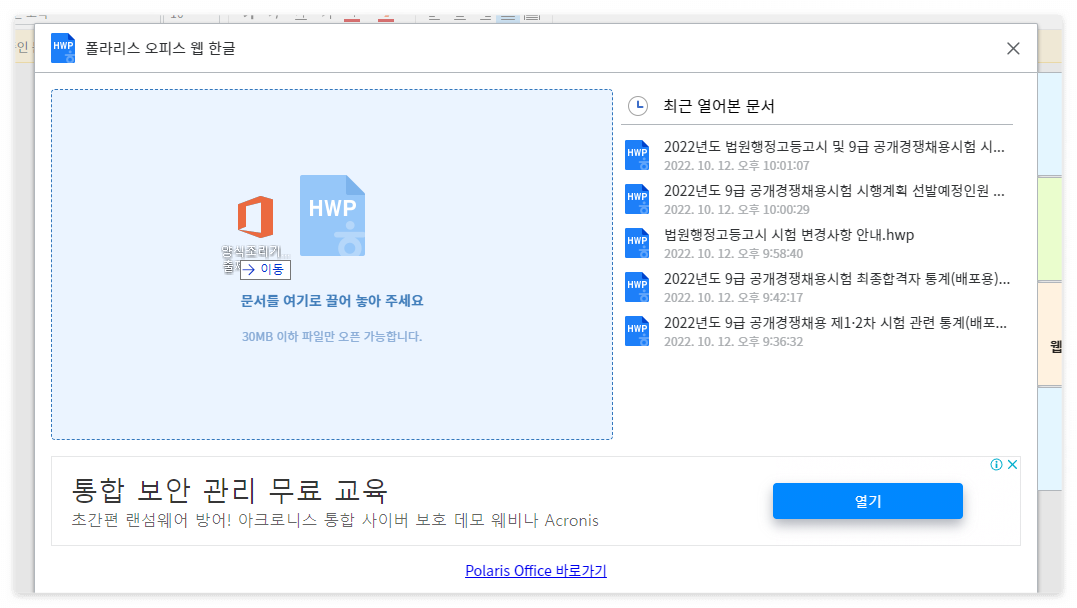Open recent file '2022년도 법원행정고등고시 및 9급 공개경쟁채용시험'
This screenshot has height=608, width=1077.
[x=834, y=146]
